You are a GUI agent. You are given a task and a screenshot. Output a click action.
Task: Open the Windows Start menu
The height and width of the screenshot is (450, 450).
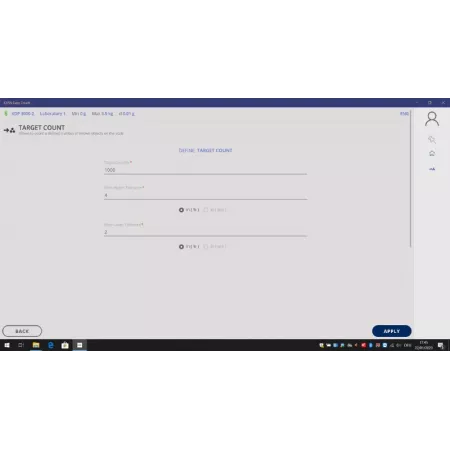7,345
